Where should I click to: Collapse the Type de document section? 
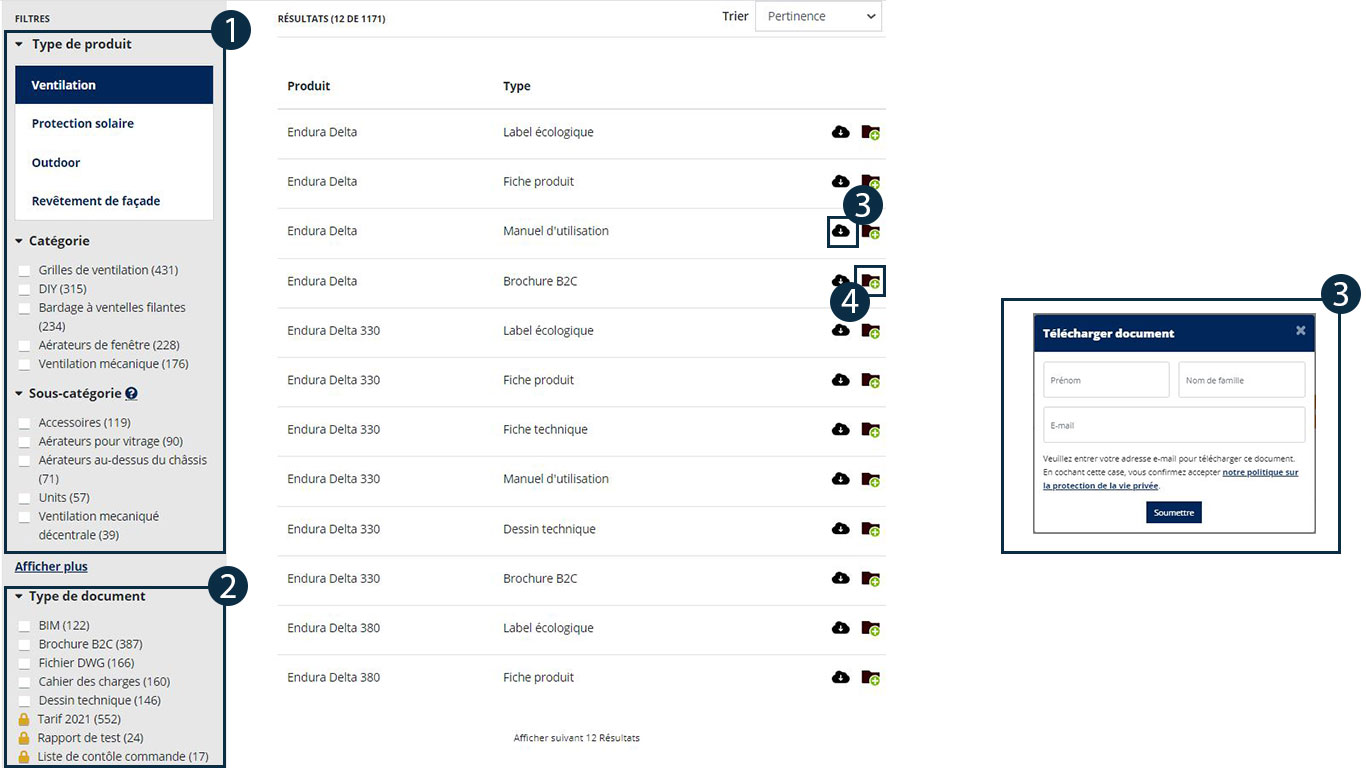pyautogui.click(x=19, y=597)
